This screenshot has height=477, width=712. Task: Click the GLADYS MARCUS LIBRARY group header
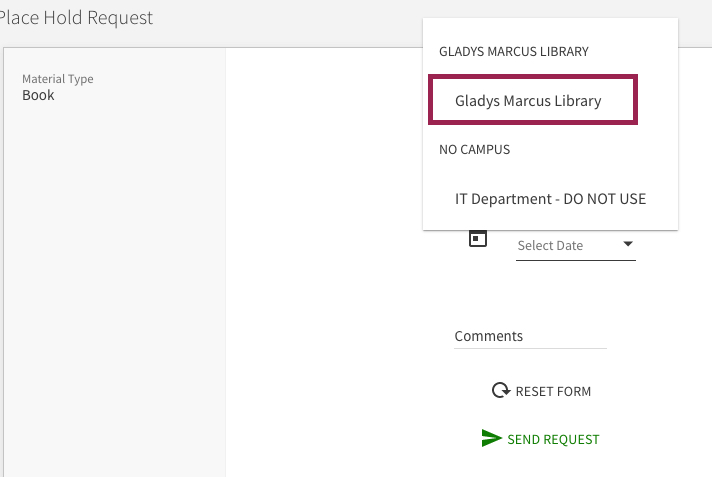point(514,51)
